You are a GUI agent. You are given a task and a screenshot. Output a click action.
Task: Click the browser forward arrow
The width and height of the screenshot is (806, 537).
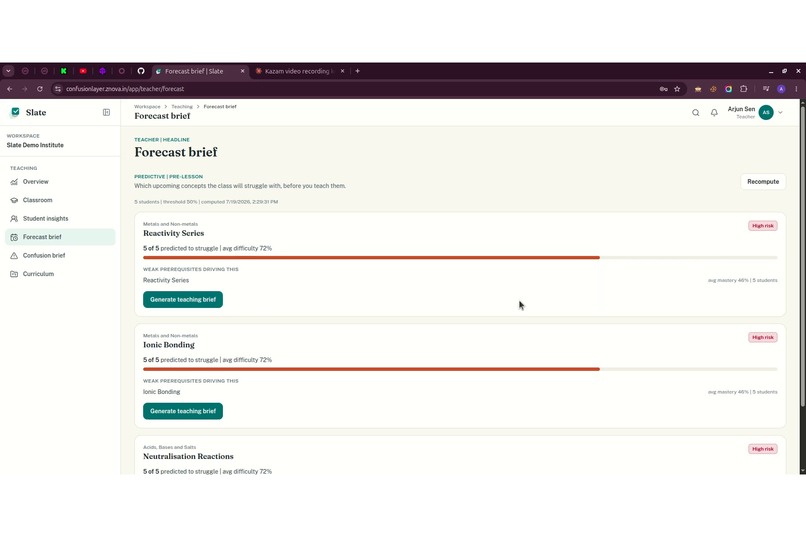(25, 89)
